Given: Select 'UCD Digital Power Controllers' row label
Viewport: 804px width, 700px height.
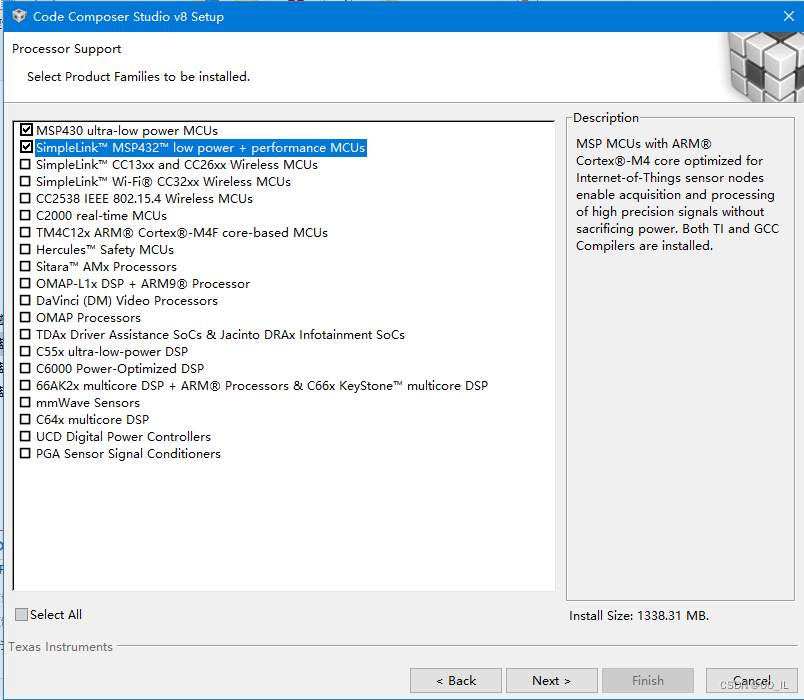Looking at the screenshot, I should pyautogui.click(x=123, y=436).
